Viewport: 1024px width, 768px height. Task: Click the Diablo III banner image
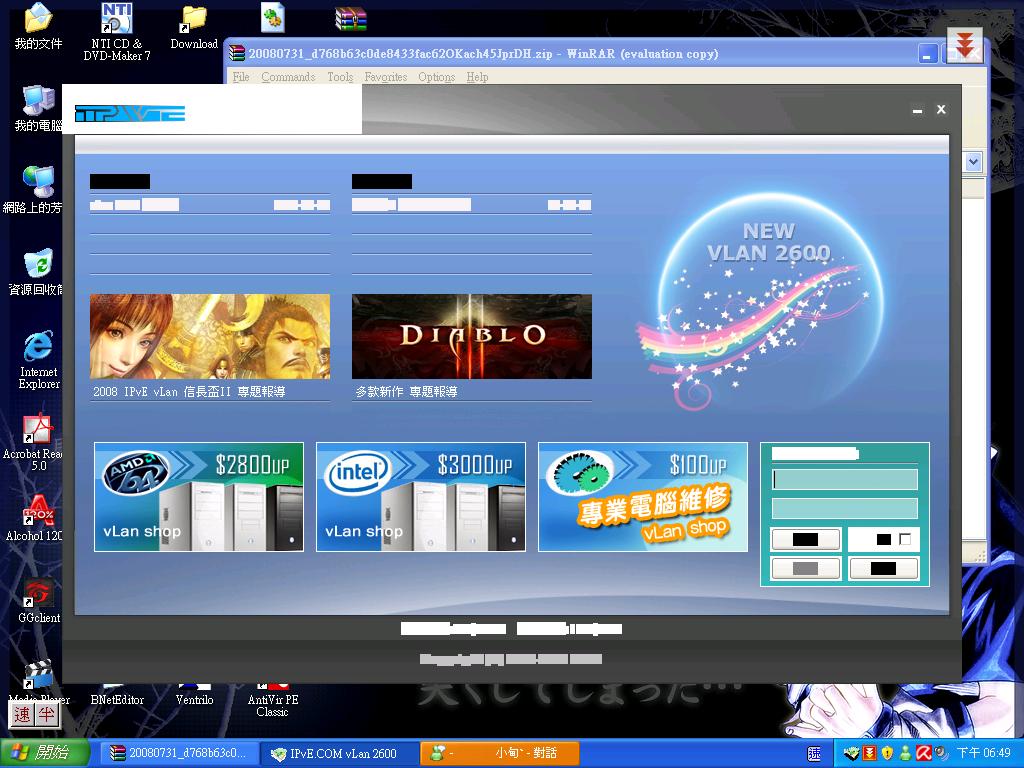pos(472,336)
